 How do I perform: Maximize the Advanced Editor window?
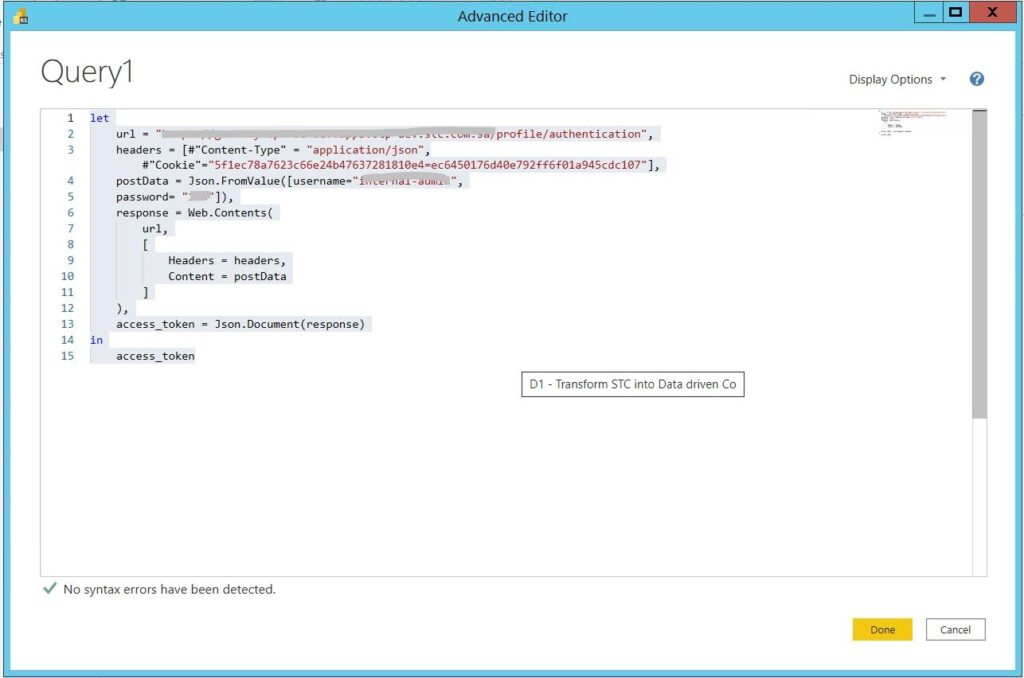pos(955,13)
